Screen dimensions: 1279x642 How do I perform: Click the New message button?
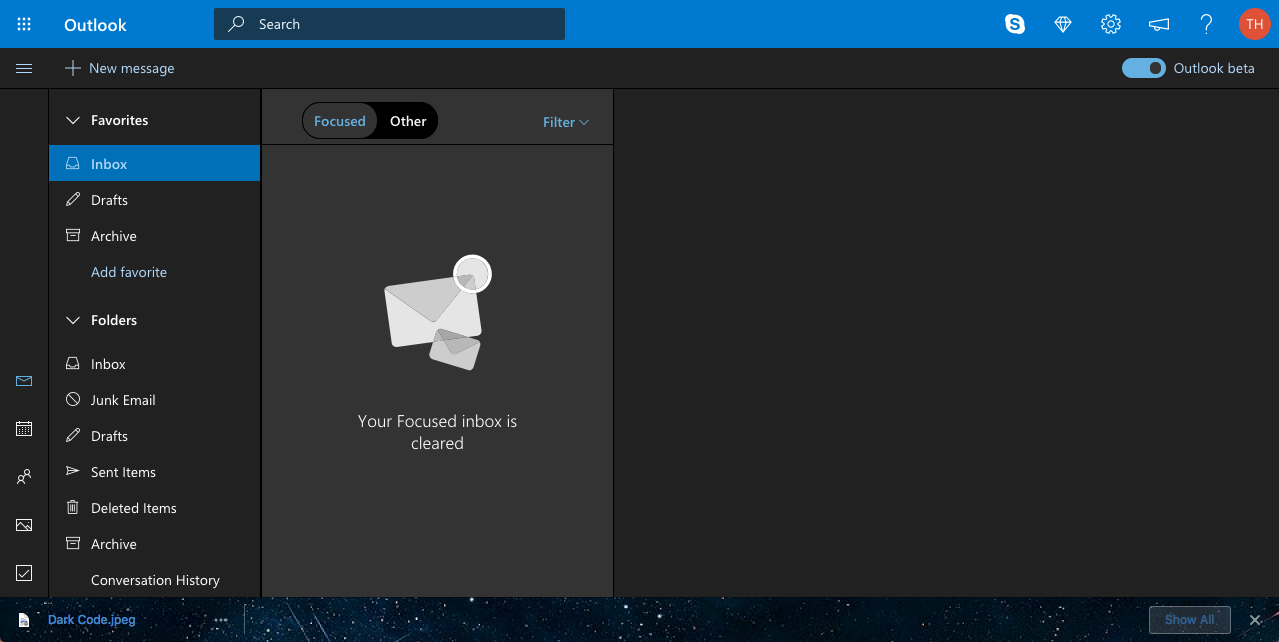point(120,68)
